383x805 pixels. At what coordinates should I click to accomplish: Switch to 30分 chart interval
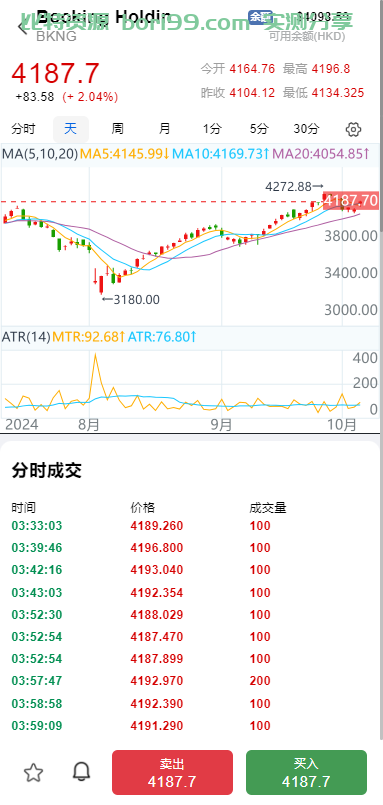[x=306, y=129]
